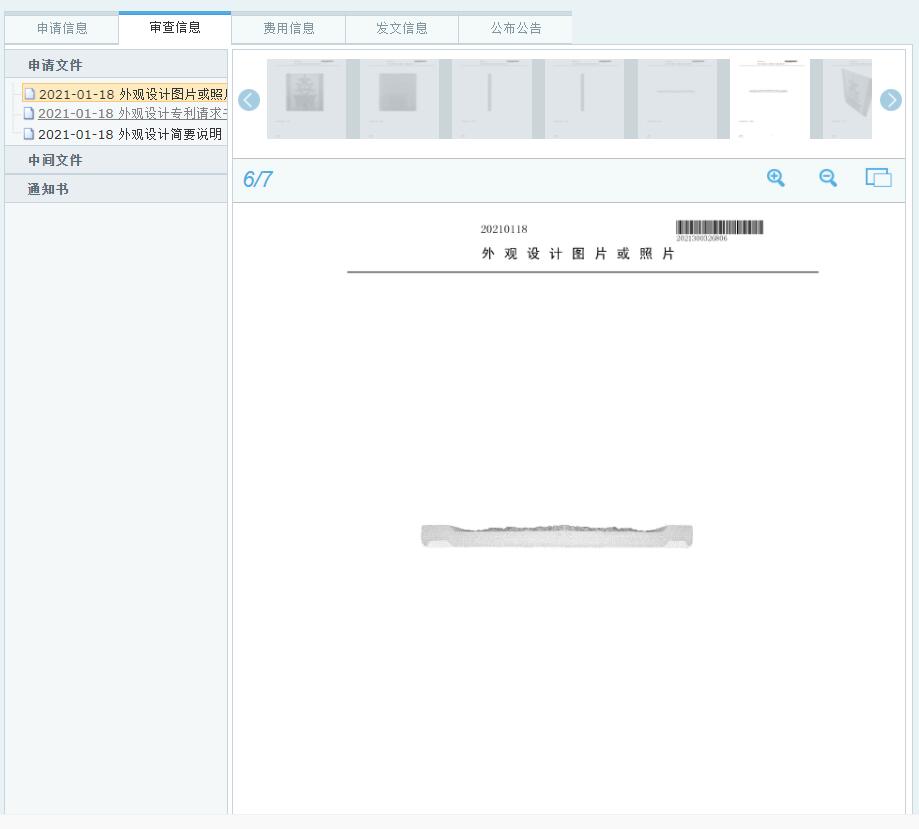Go to the 发文信息 tab
Viewport: 919px width, 829px height.
pyautogui.click(x=402, y=28)
